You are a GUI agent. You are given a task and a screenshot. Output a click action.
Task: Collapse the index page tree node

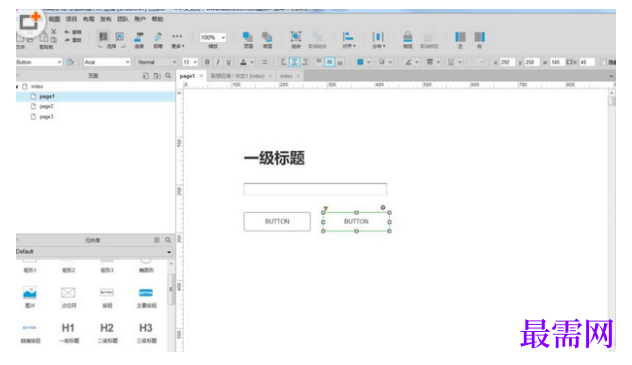(x=17, y=87)
